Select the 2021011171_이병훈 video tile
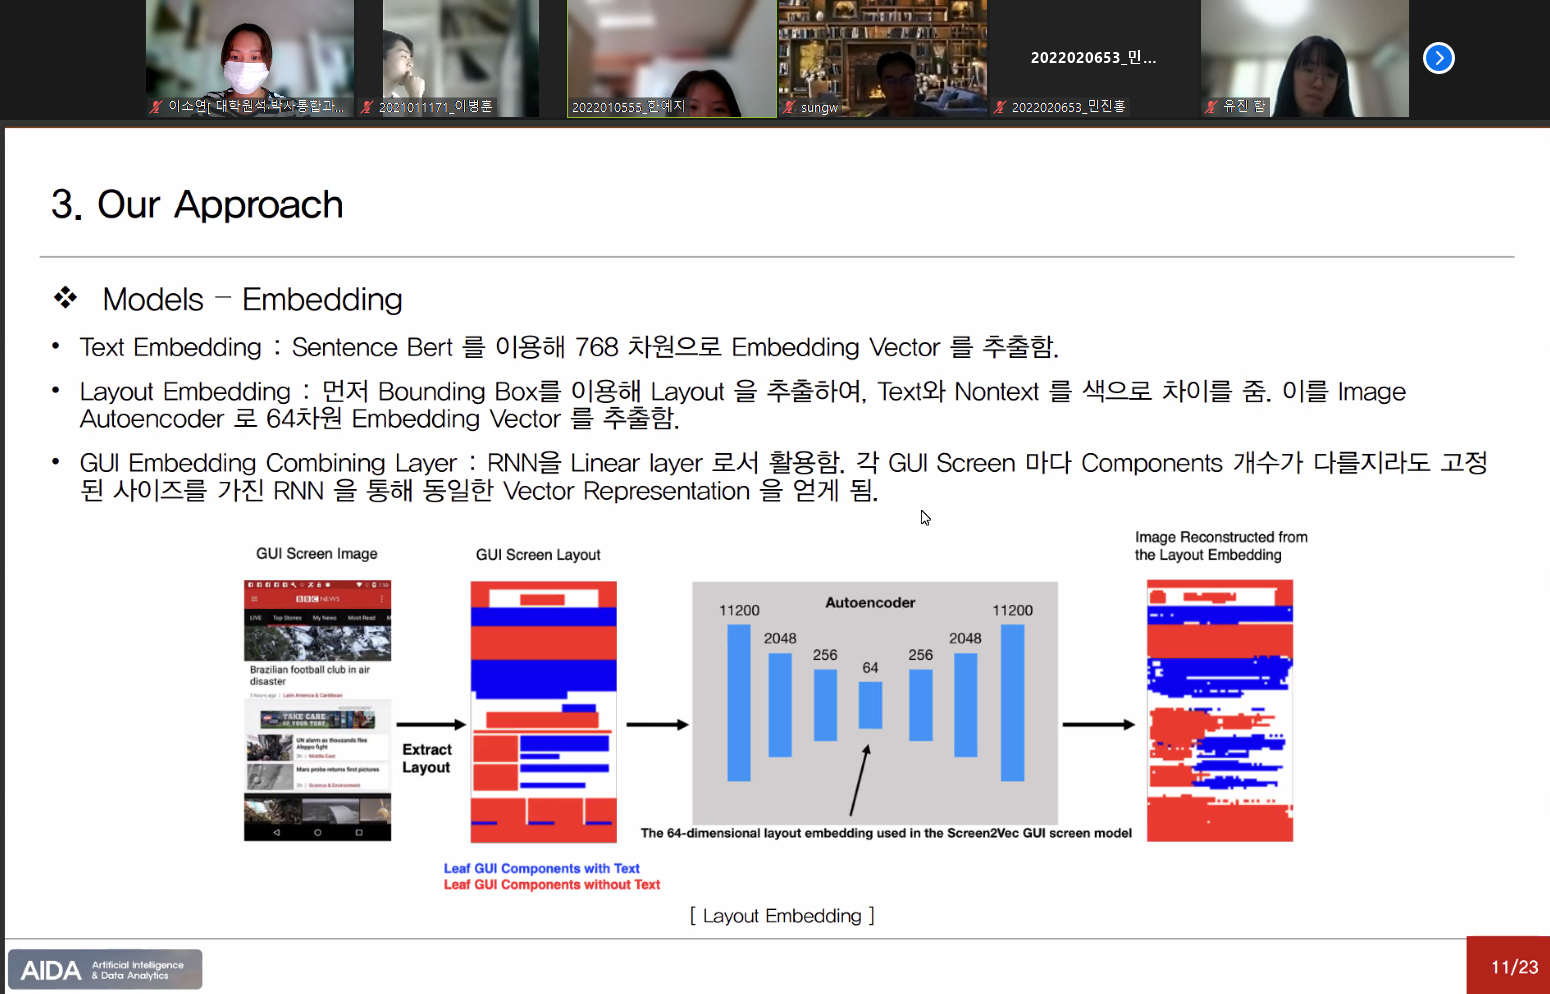This screenshot has width=1550, height=994. (460, 58)
